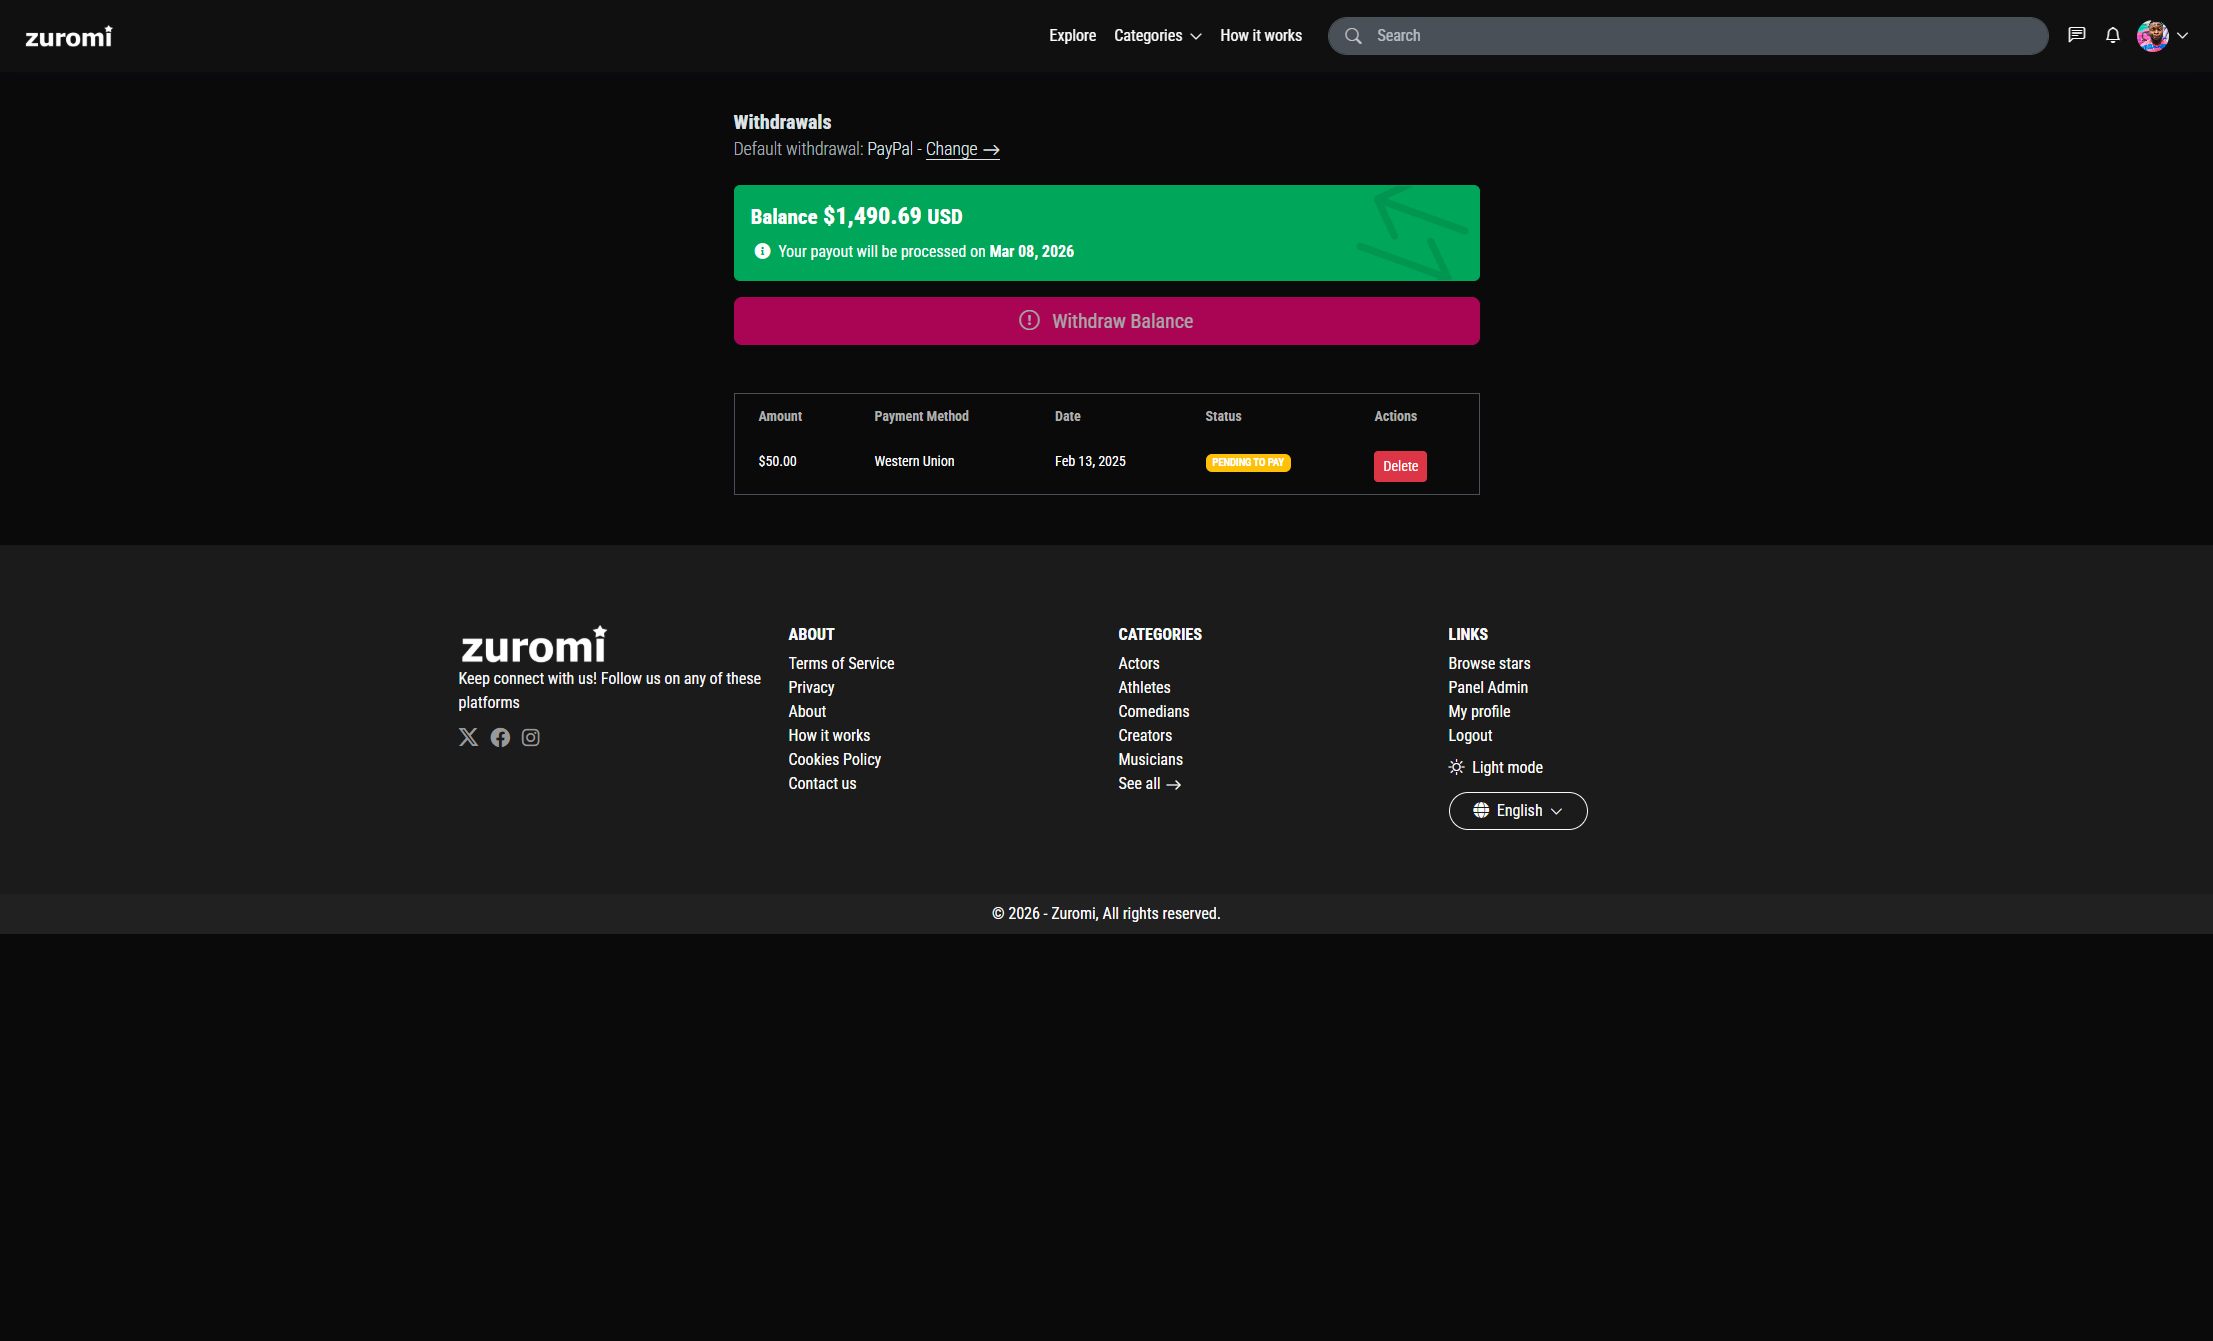Toggle Light mode in footer
This screenshot has width=2213, height=1341.
[x=1496, y=767]
